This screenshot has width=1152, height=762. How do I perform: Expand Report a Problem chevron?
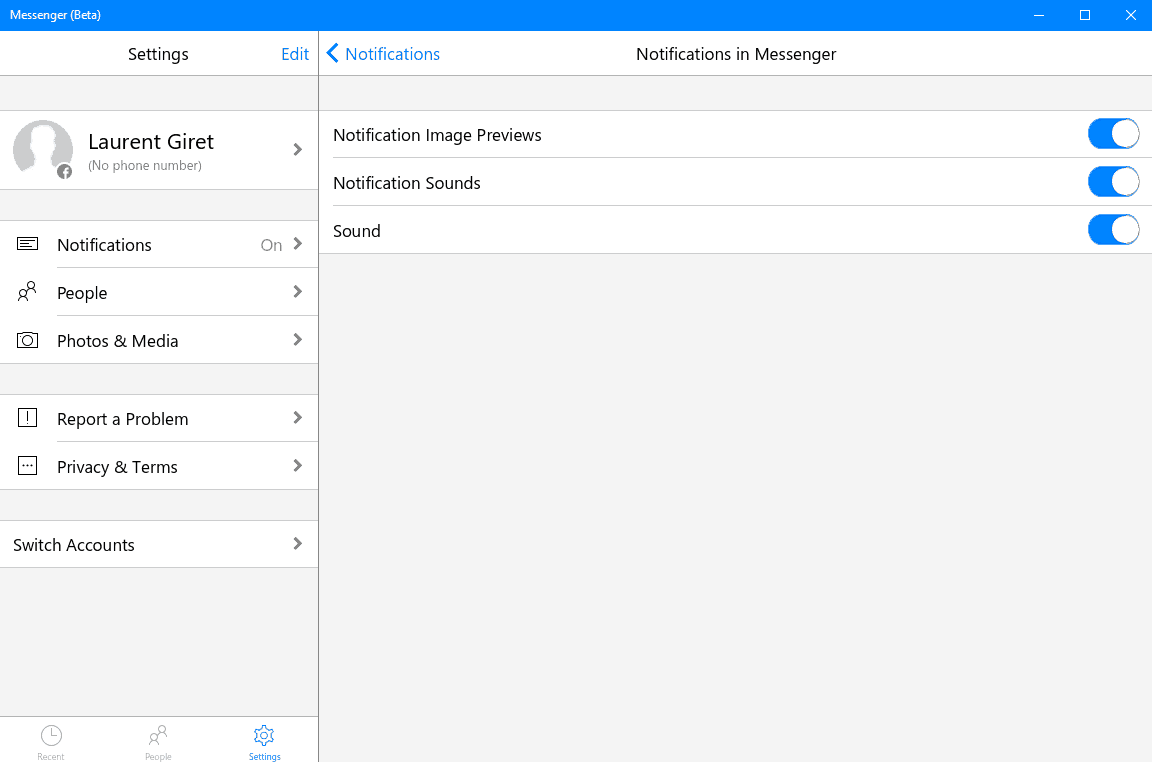point(298,417)
